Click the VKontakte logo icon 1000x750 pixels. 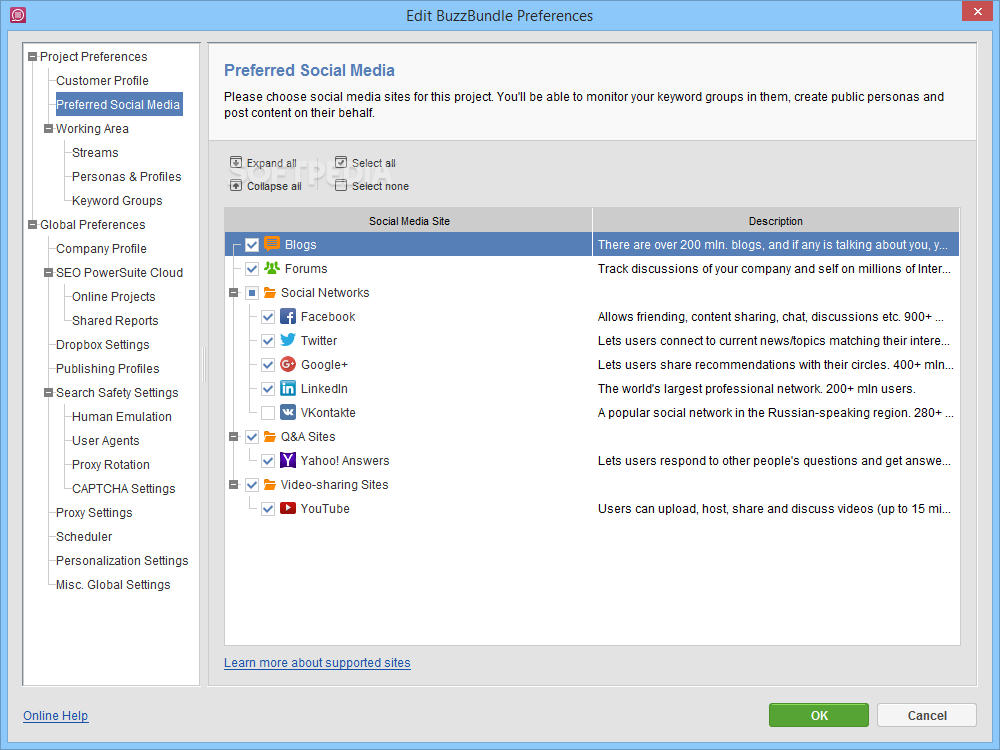click(288, 413)
